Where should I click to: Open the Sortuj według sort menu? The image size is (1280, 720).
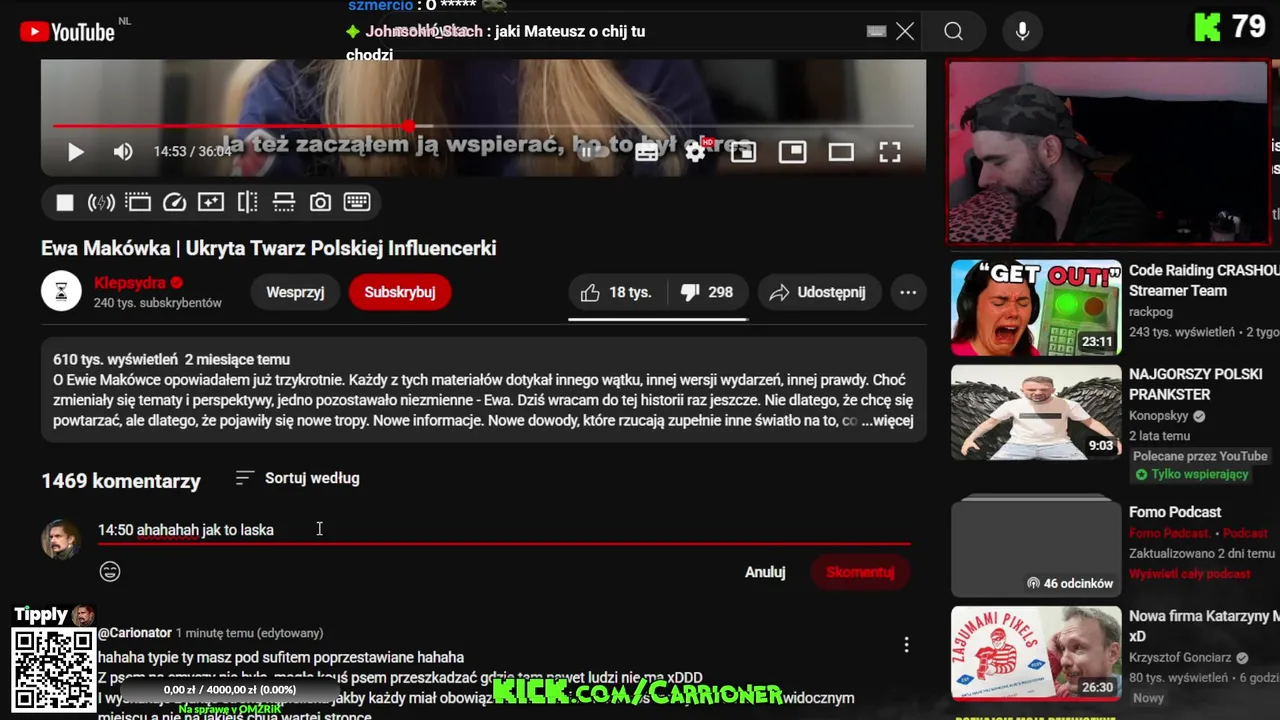coord(297,478)
